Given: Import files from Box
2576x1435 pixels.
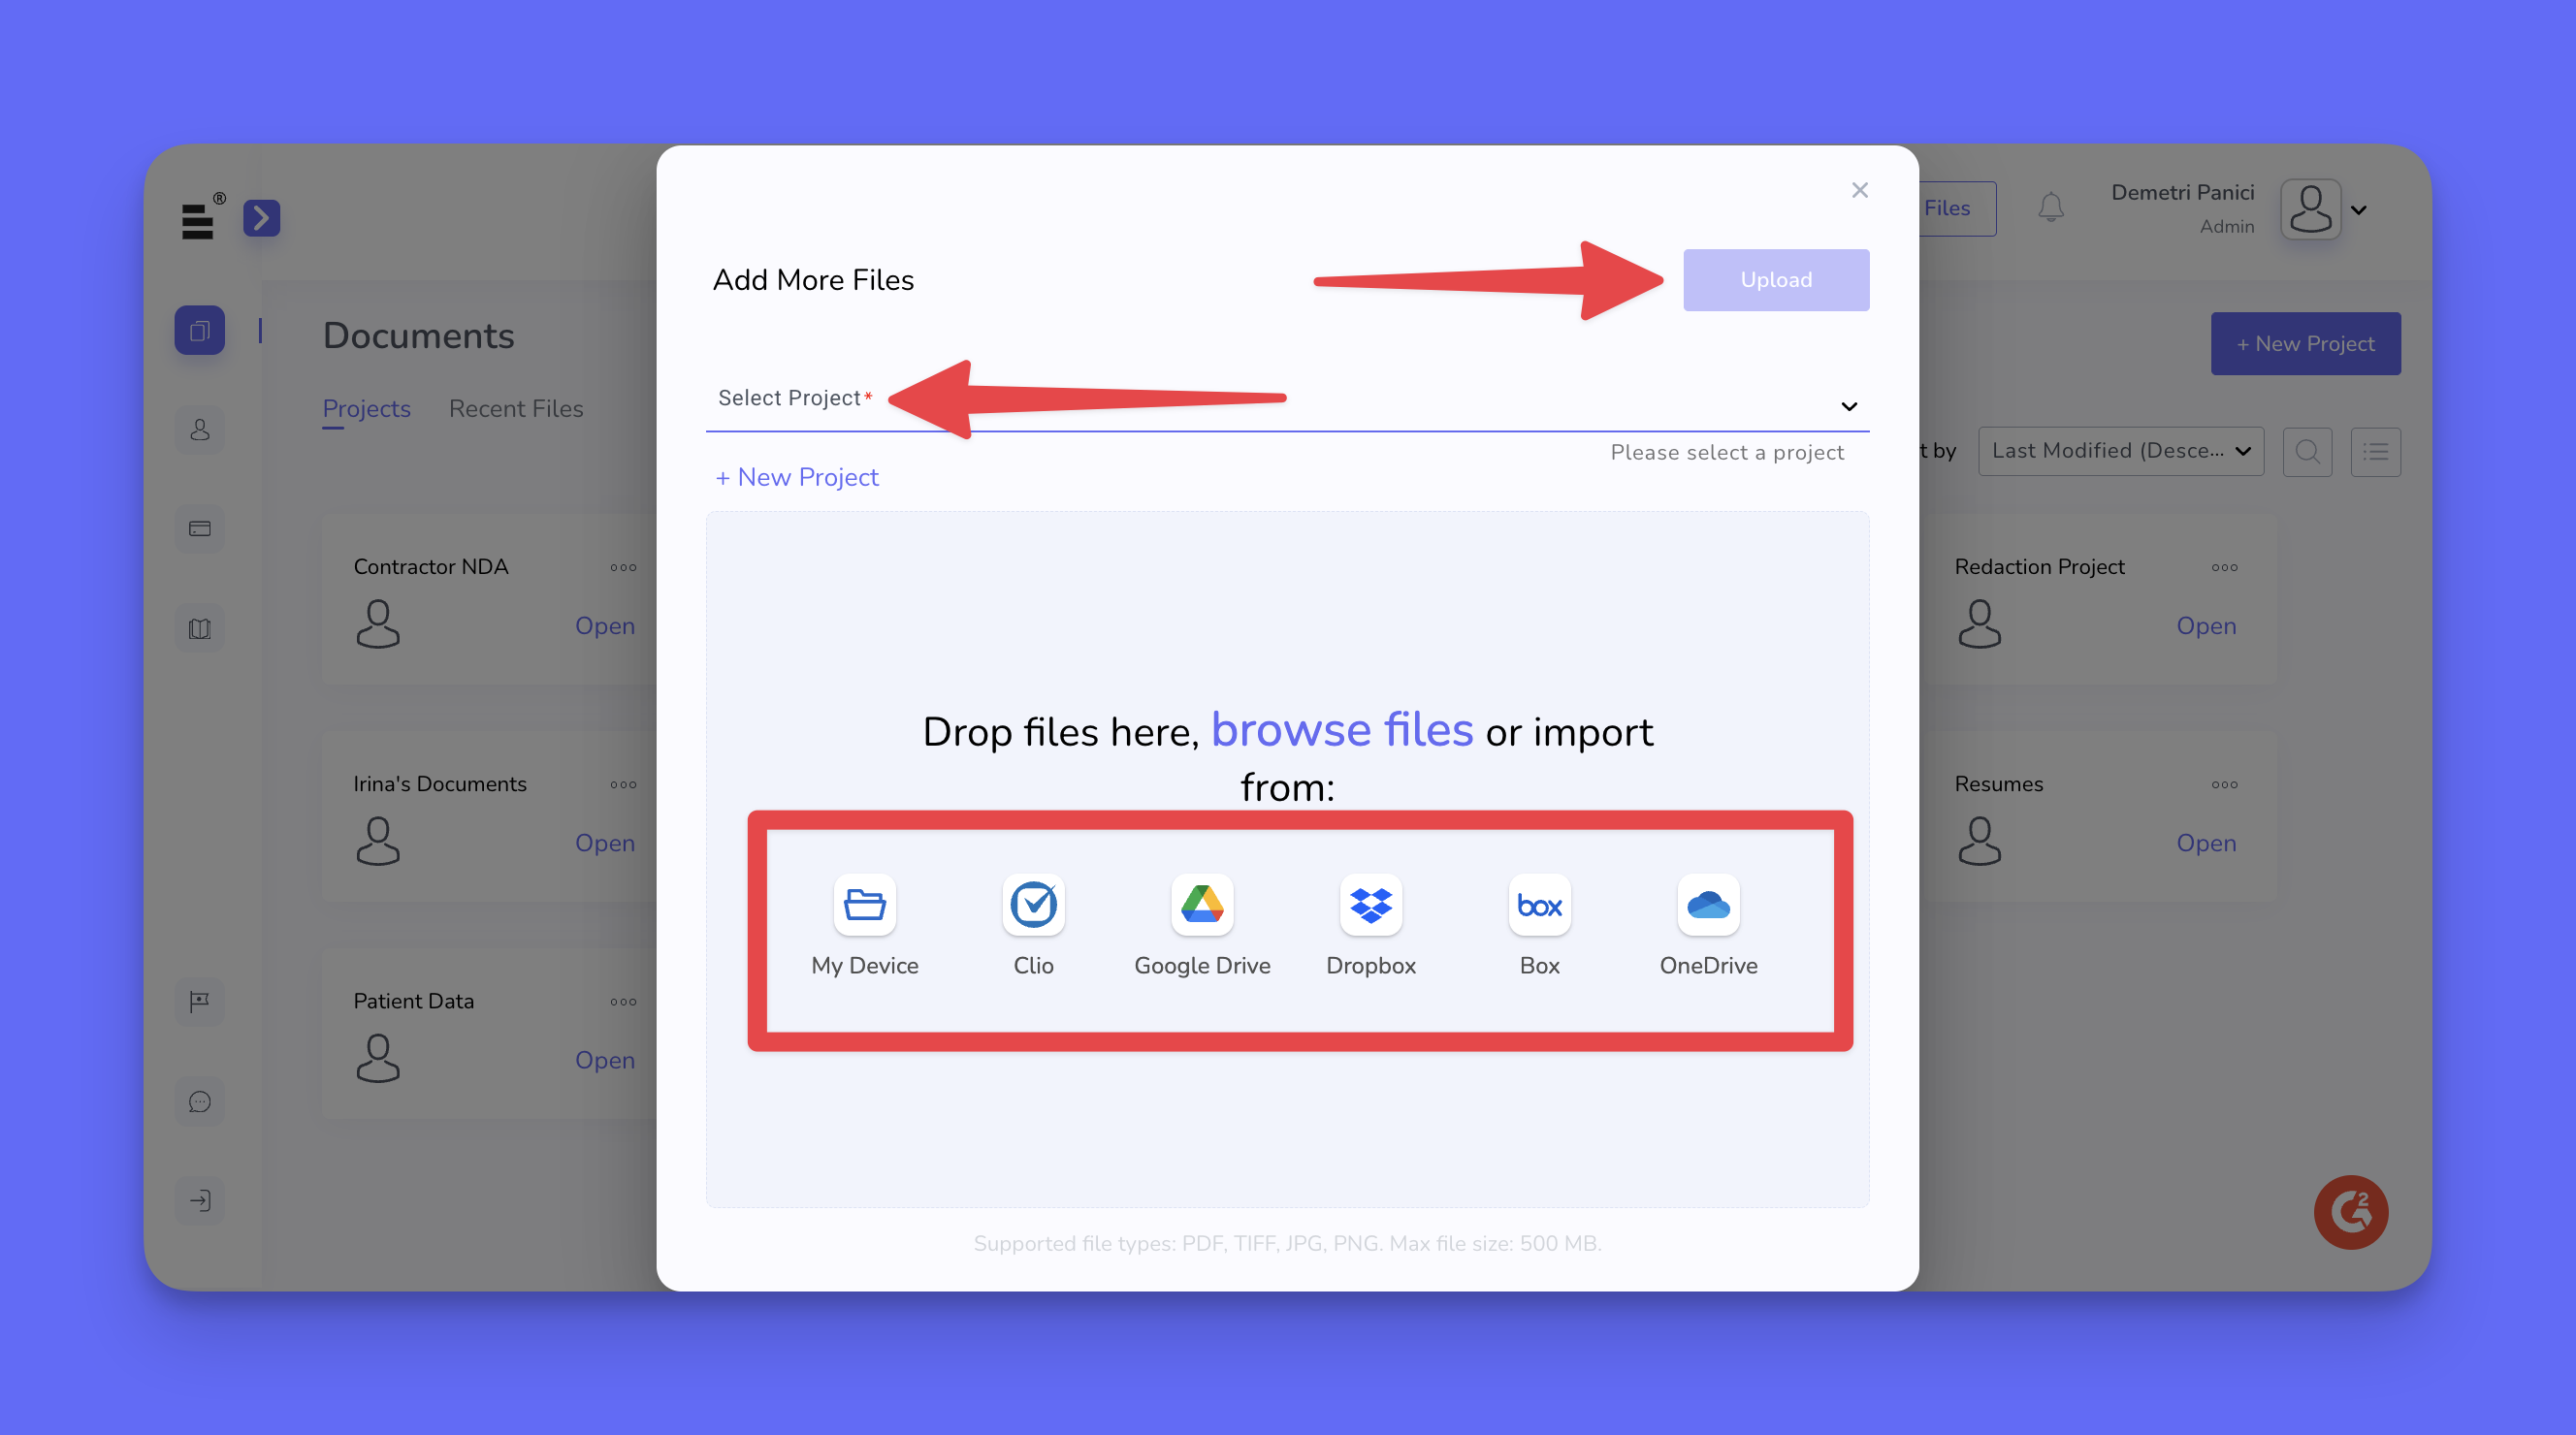Looking at the screenshot, I should point(1539,905).
